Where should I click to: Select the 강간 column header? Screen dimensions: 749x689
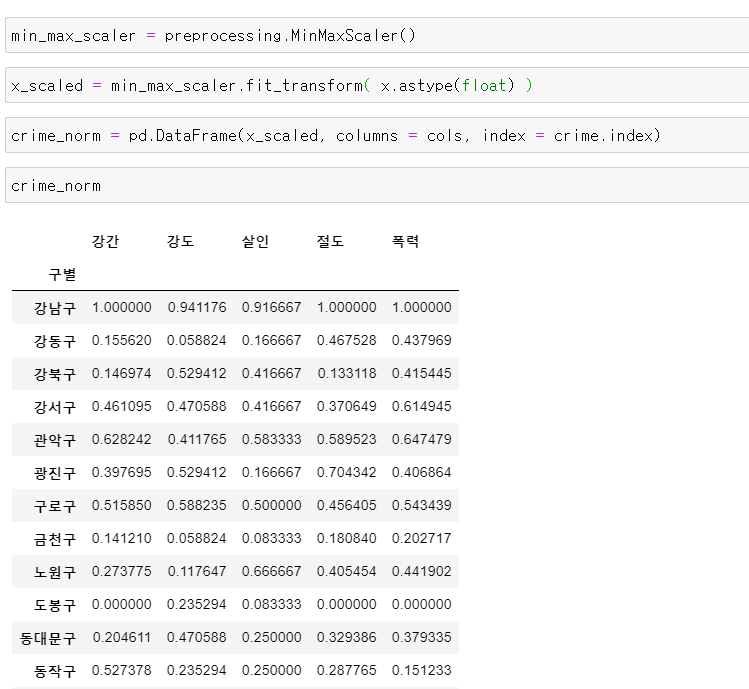pos(106,241)
